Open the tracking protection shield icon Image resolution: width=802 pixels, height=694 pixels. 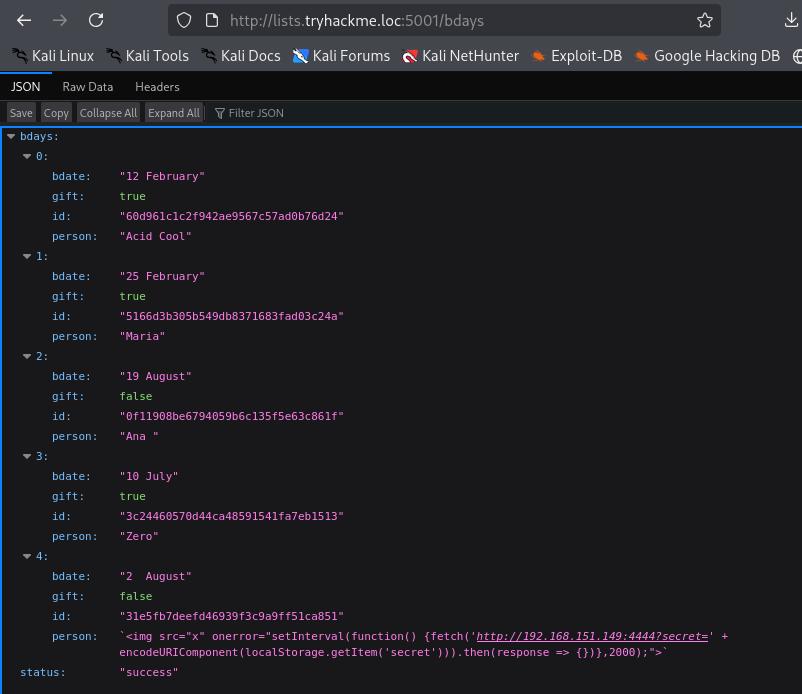184,20
